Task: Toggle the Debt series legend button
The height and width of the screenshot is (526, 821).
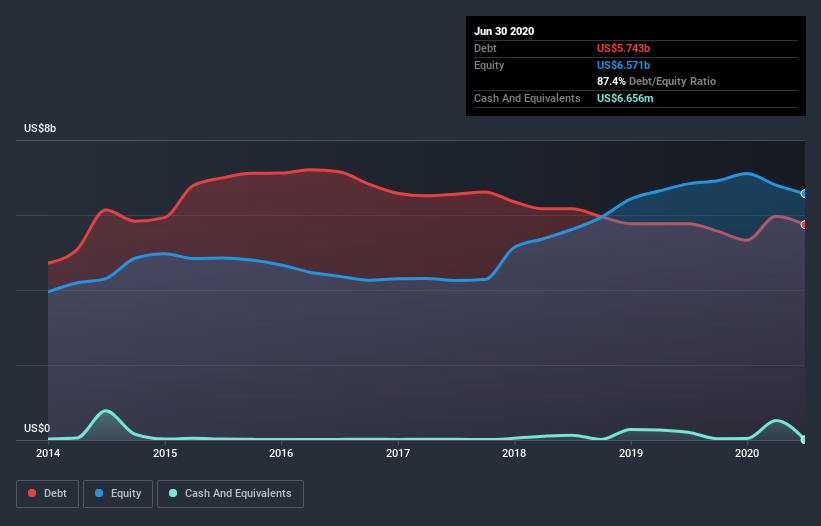Action: pos(47,494)
